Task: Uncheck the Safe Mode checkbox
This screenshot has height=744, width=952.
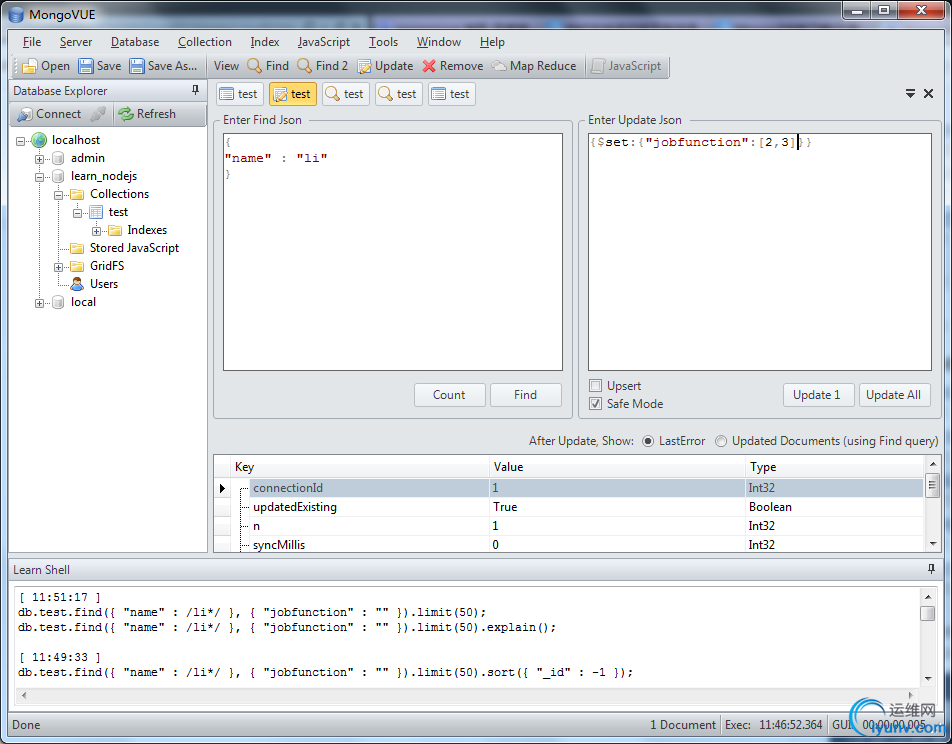Action: (596, 404)
